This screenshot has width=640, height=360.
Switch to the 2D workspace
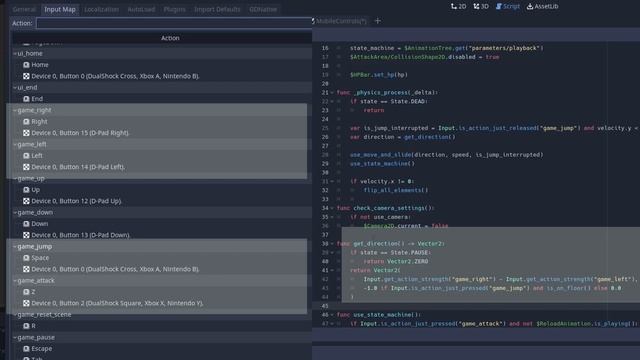tap(458, 7)
